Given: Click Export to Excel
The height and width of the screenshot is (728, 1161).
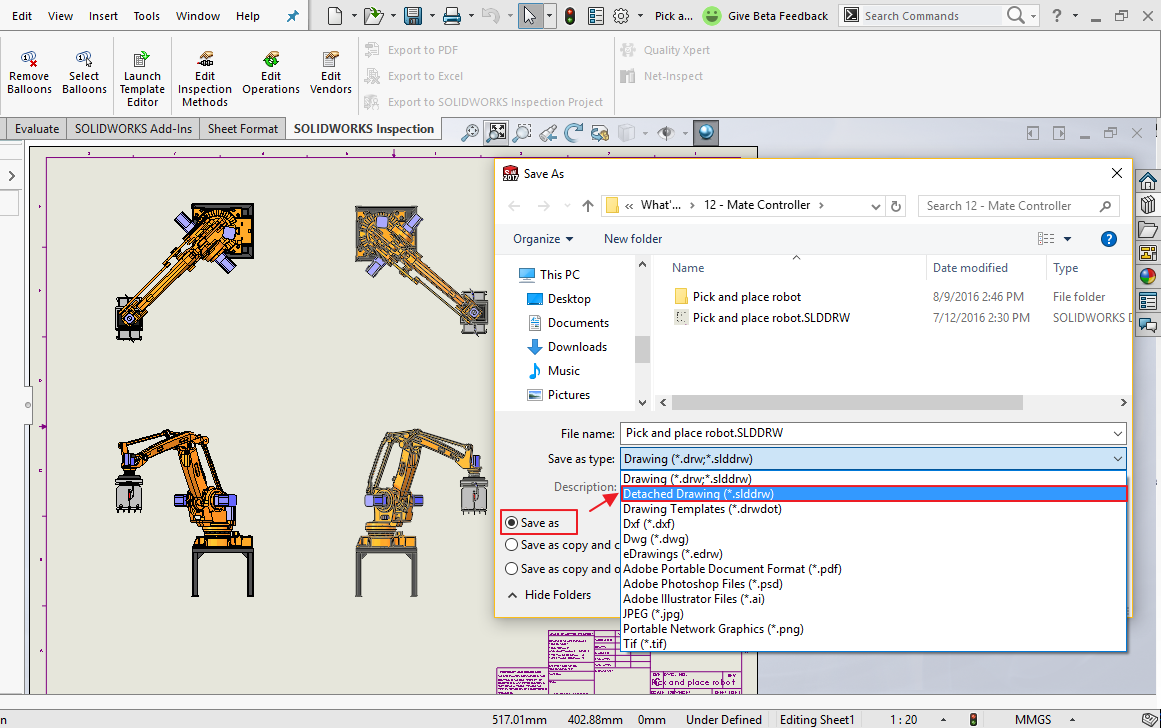Looking at the screenshot, I should (x=414, y=76).
